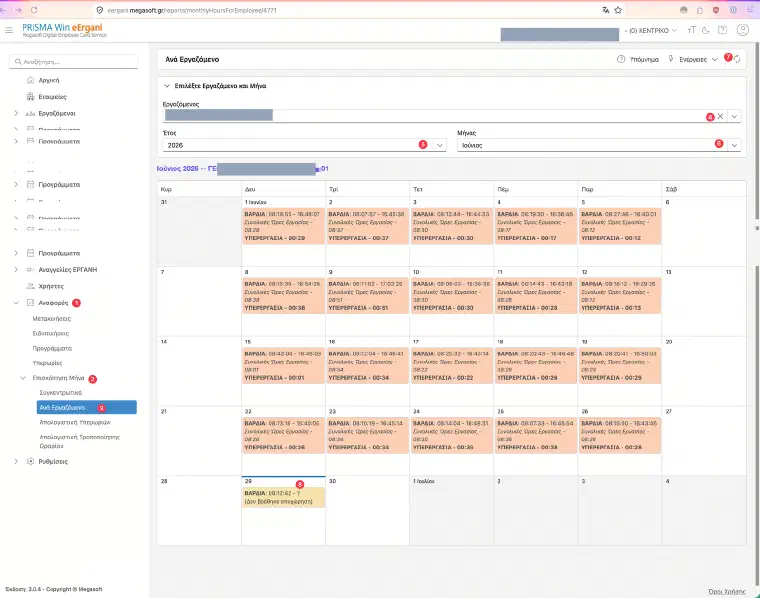
Task: Open the Όροι Χρήσης link
Action: (x=727, y=592)
